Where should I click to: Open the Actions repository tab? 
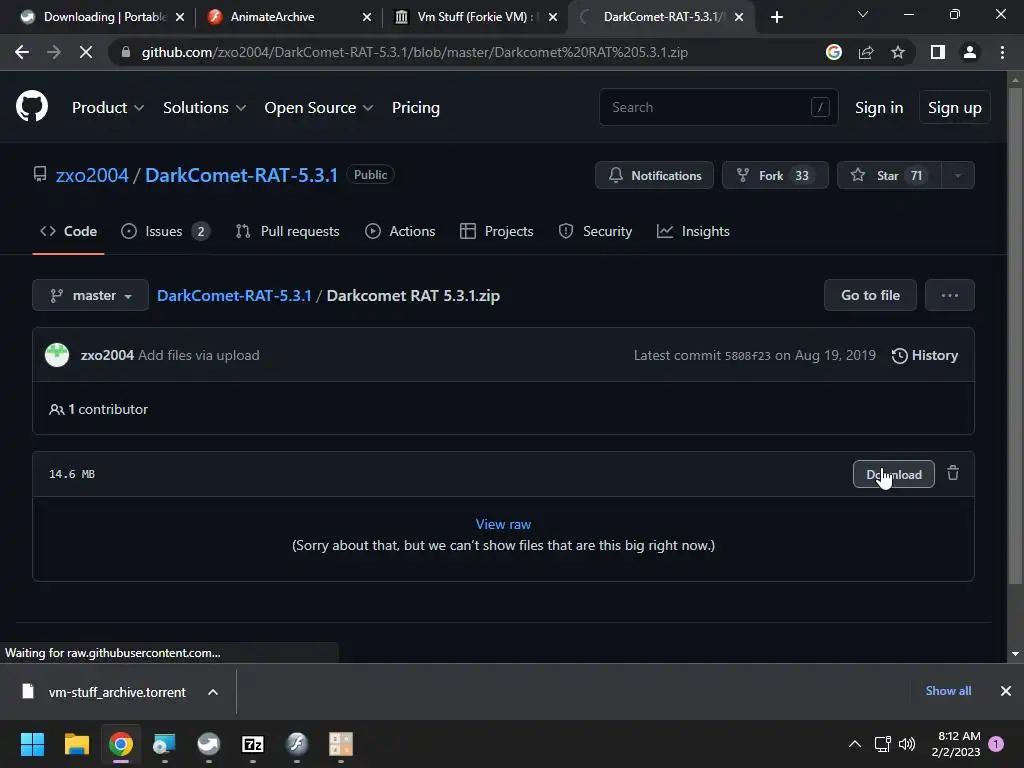pos(400,231)
